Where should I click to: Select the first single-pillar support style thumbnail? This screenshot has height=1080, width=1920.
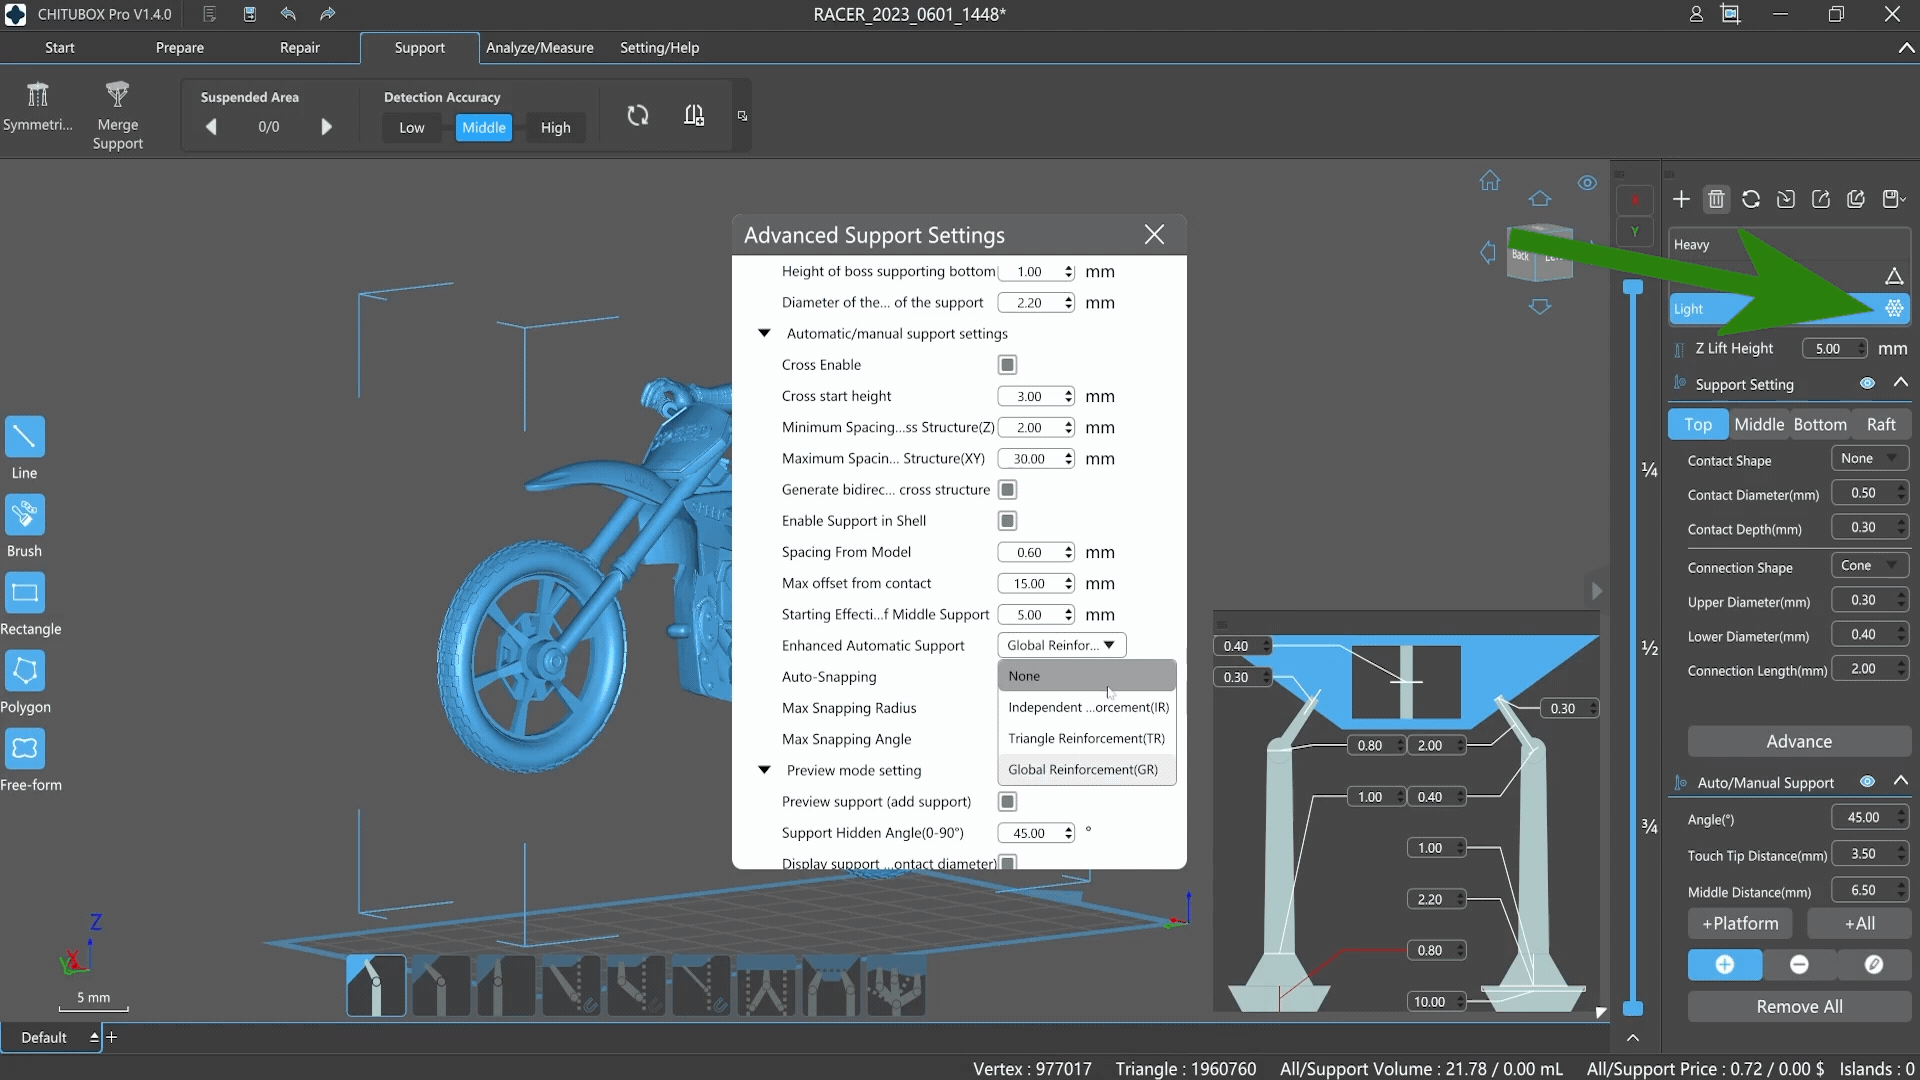pos(376,985)
